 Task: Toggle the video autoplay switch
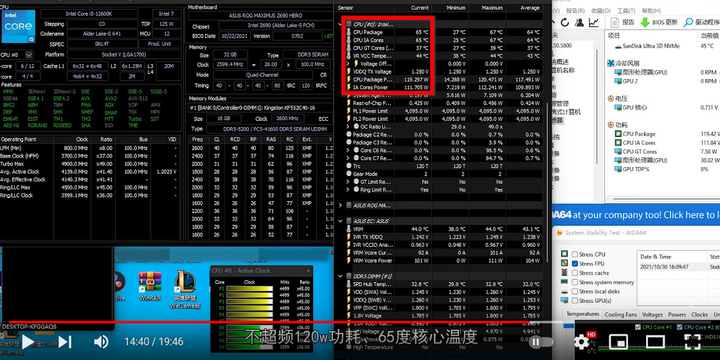542,342
